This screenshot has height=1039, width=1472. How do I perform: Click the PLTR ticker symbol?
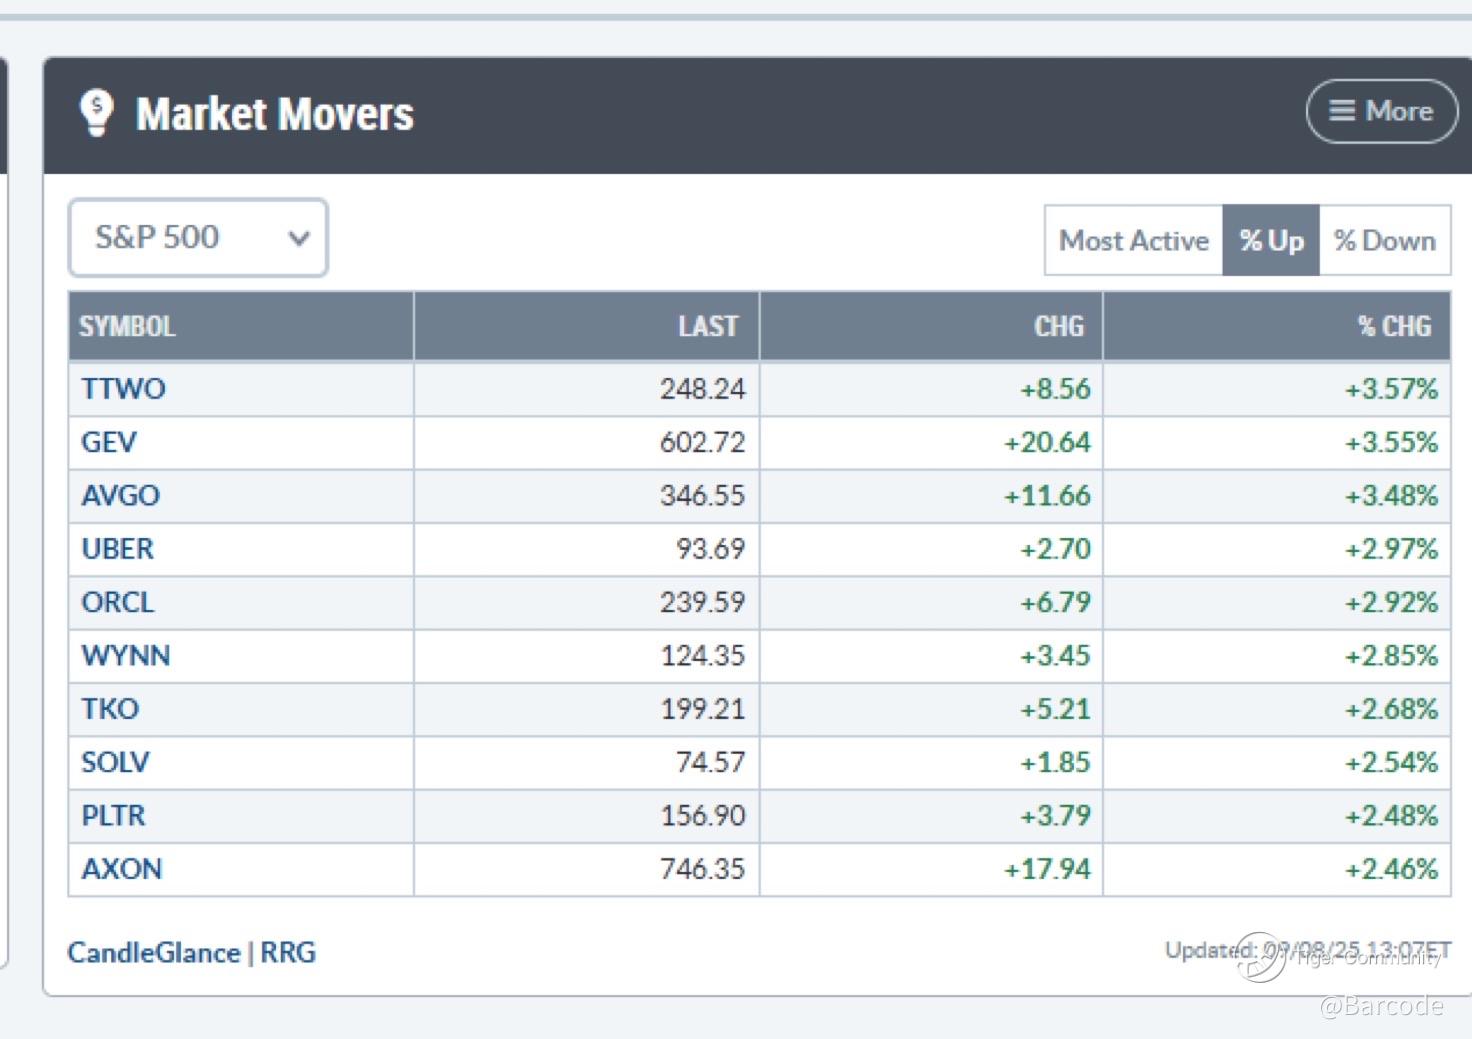tap(113, 816)
